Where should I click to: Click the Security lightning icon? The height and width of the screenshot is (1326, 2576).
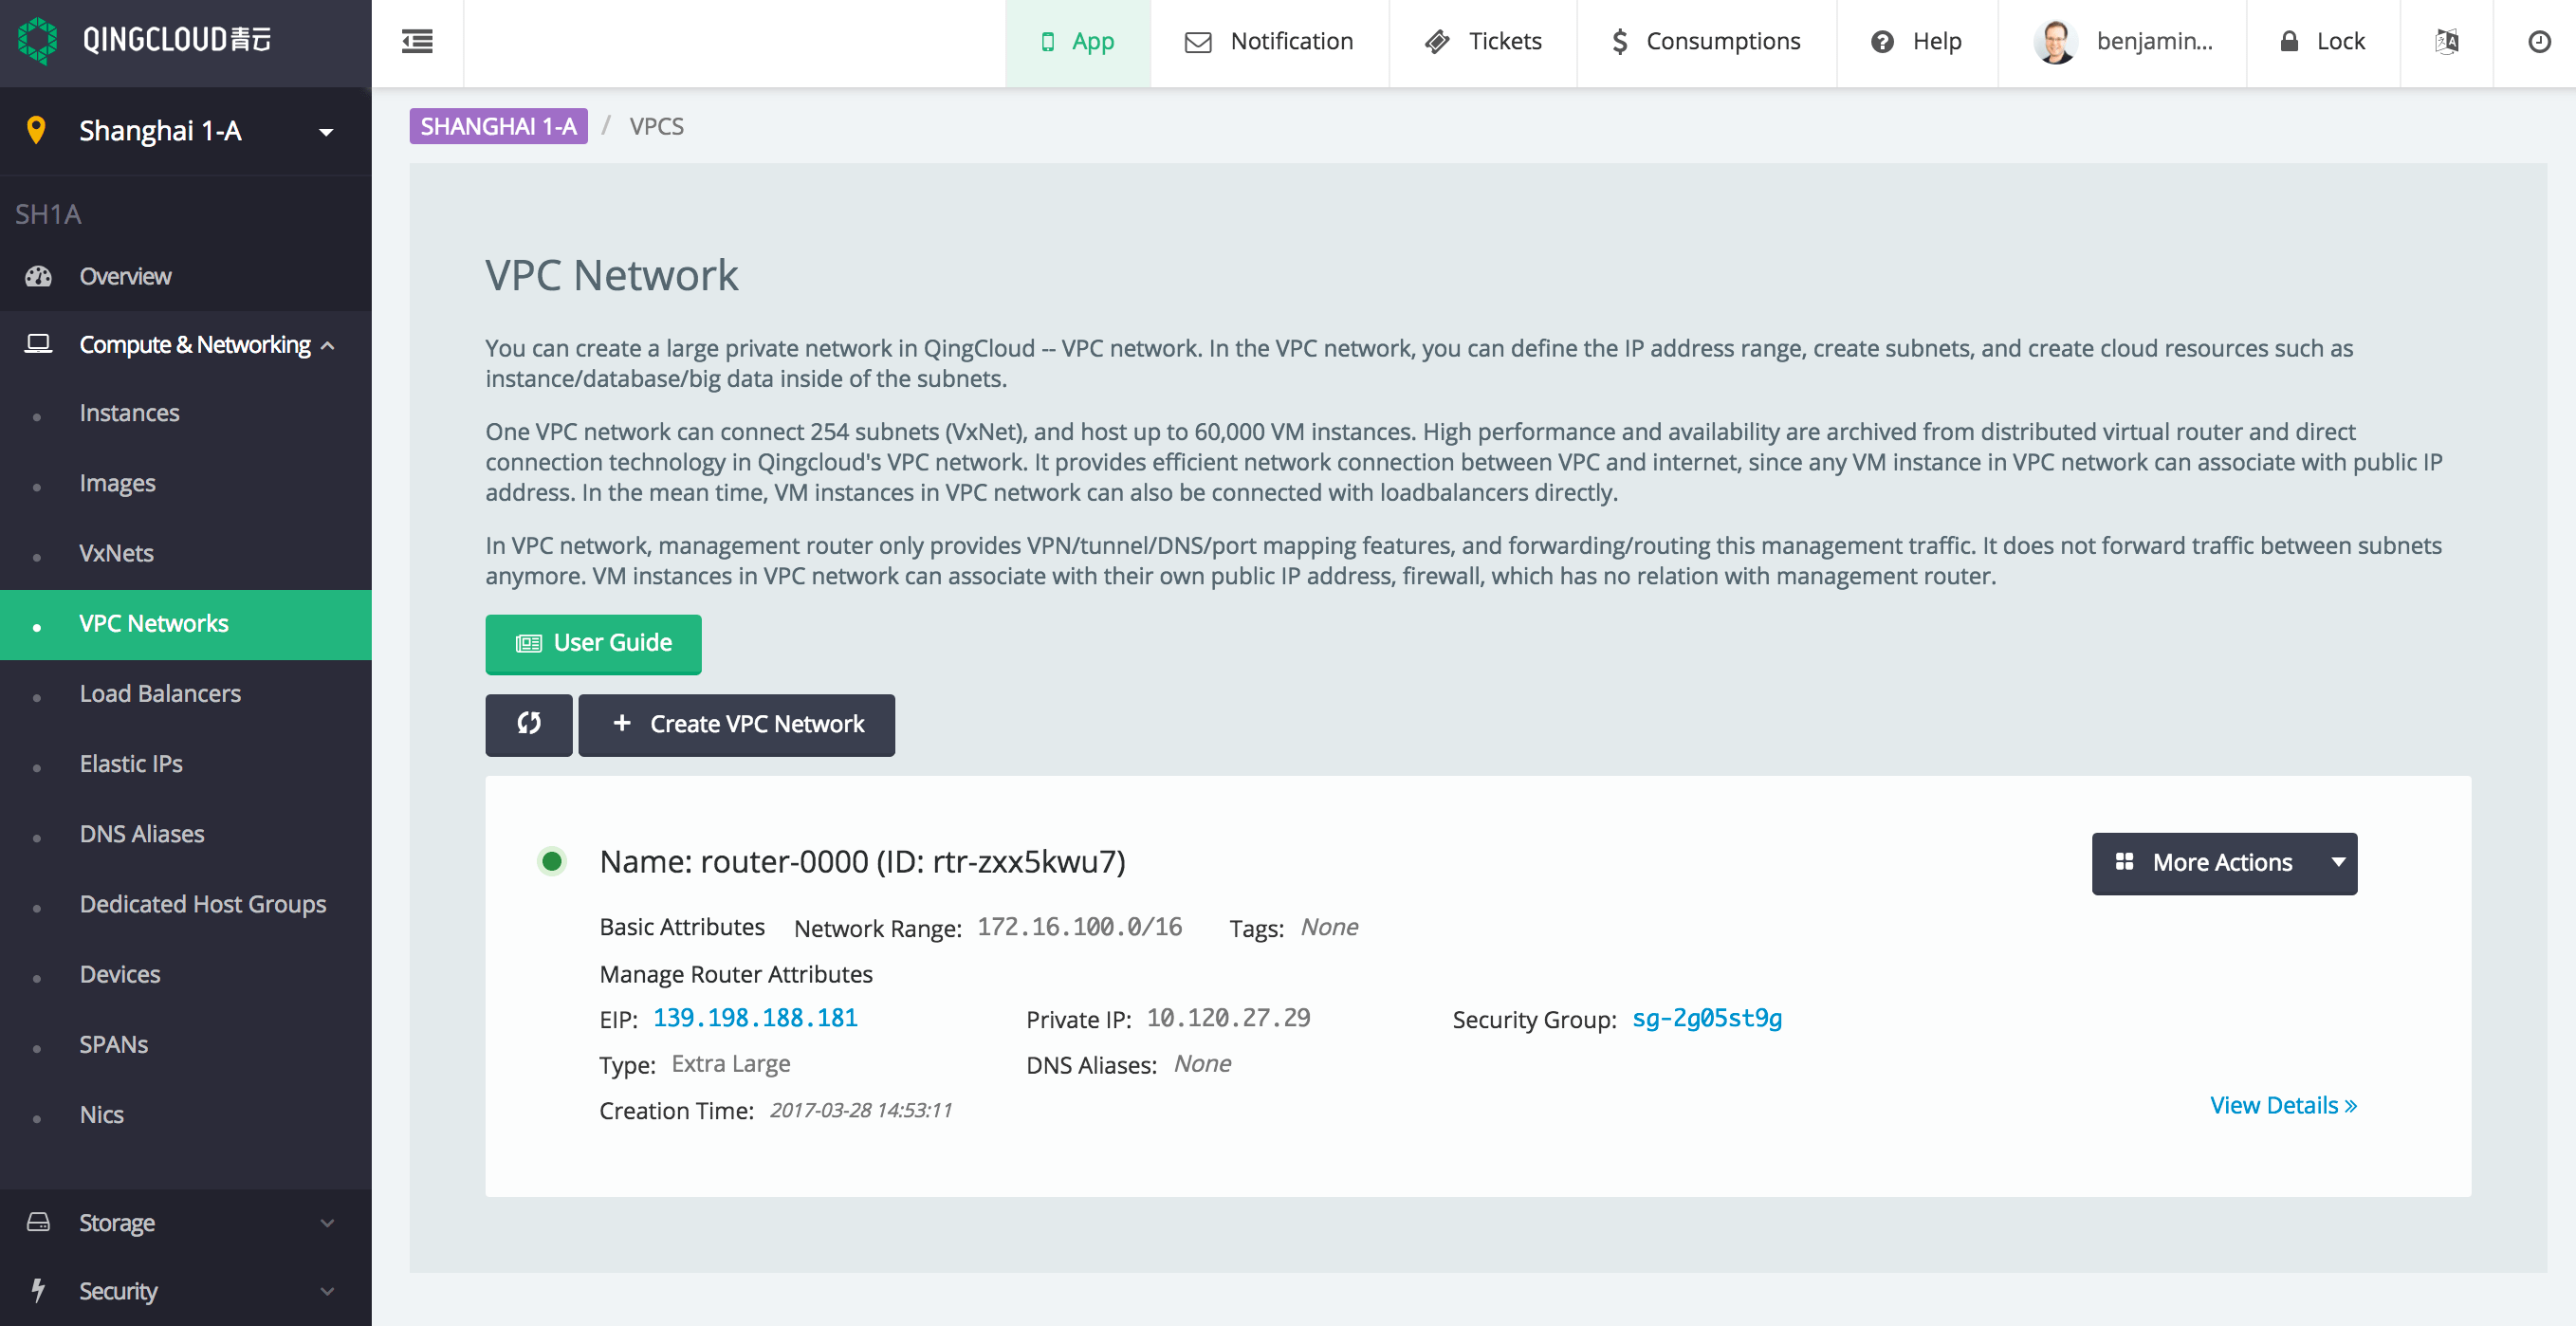[38, 1291]
